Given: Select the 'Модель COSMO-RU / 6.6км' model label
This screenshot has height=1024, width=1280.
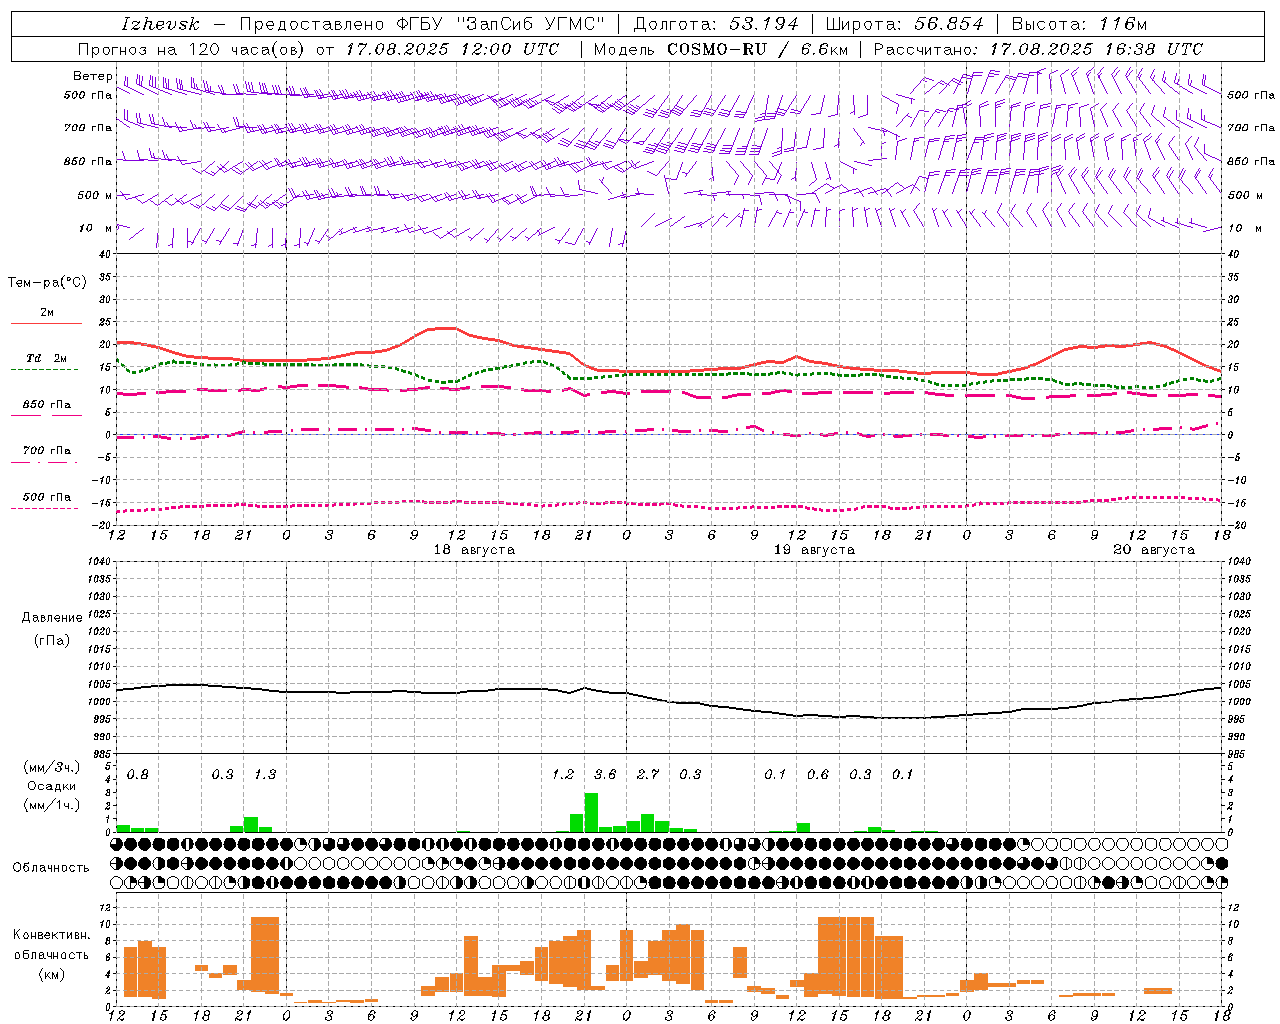Looking at the screenshot, I should [x=720, y=49].
